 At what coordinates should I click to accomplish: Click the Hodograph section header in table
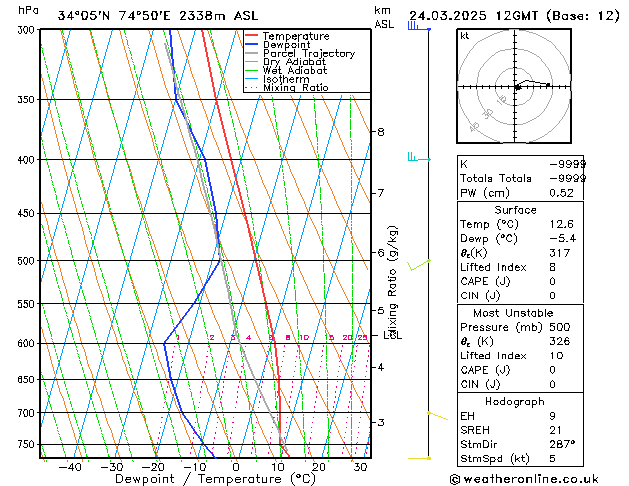click(515, 401)
